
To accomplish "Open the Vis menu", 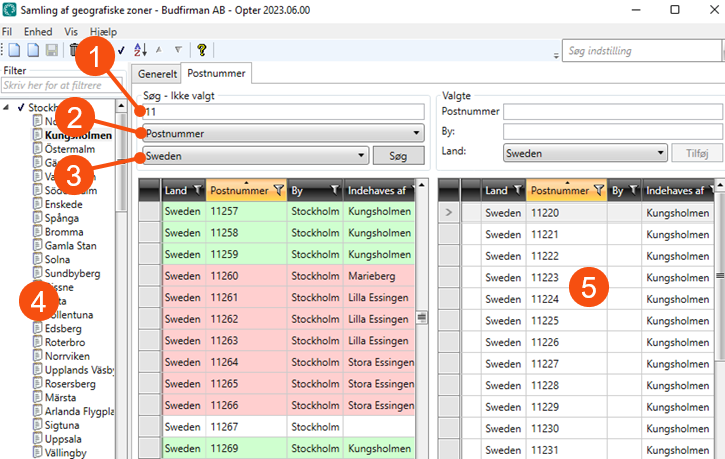I will 71,31.
